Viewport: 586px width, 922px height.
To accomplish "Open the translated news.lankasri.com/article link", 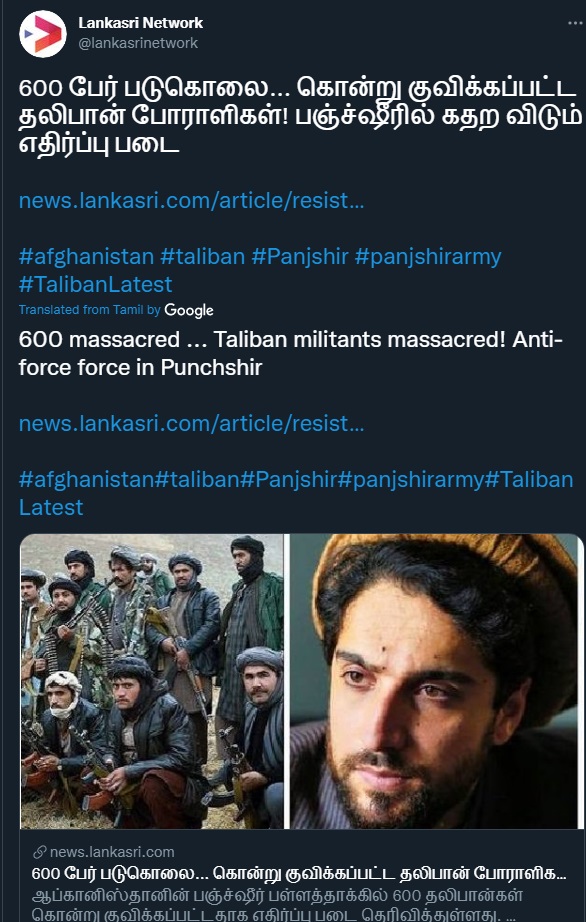I will click(192, 423).
